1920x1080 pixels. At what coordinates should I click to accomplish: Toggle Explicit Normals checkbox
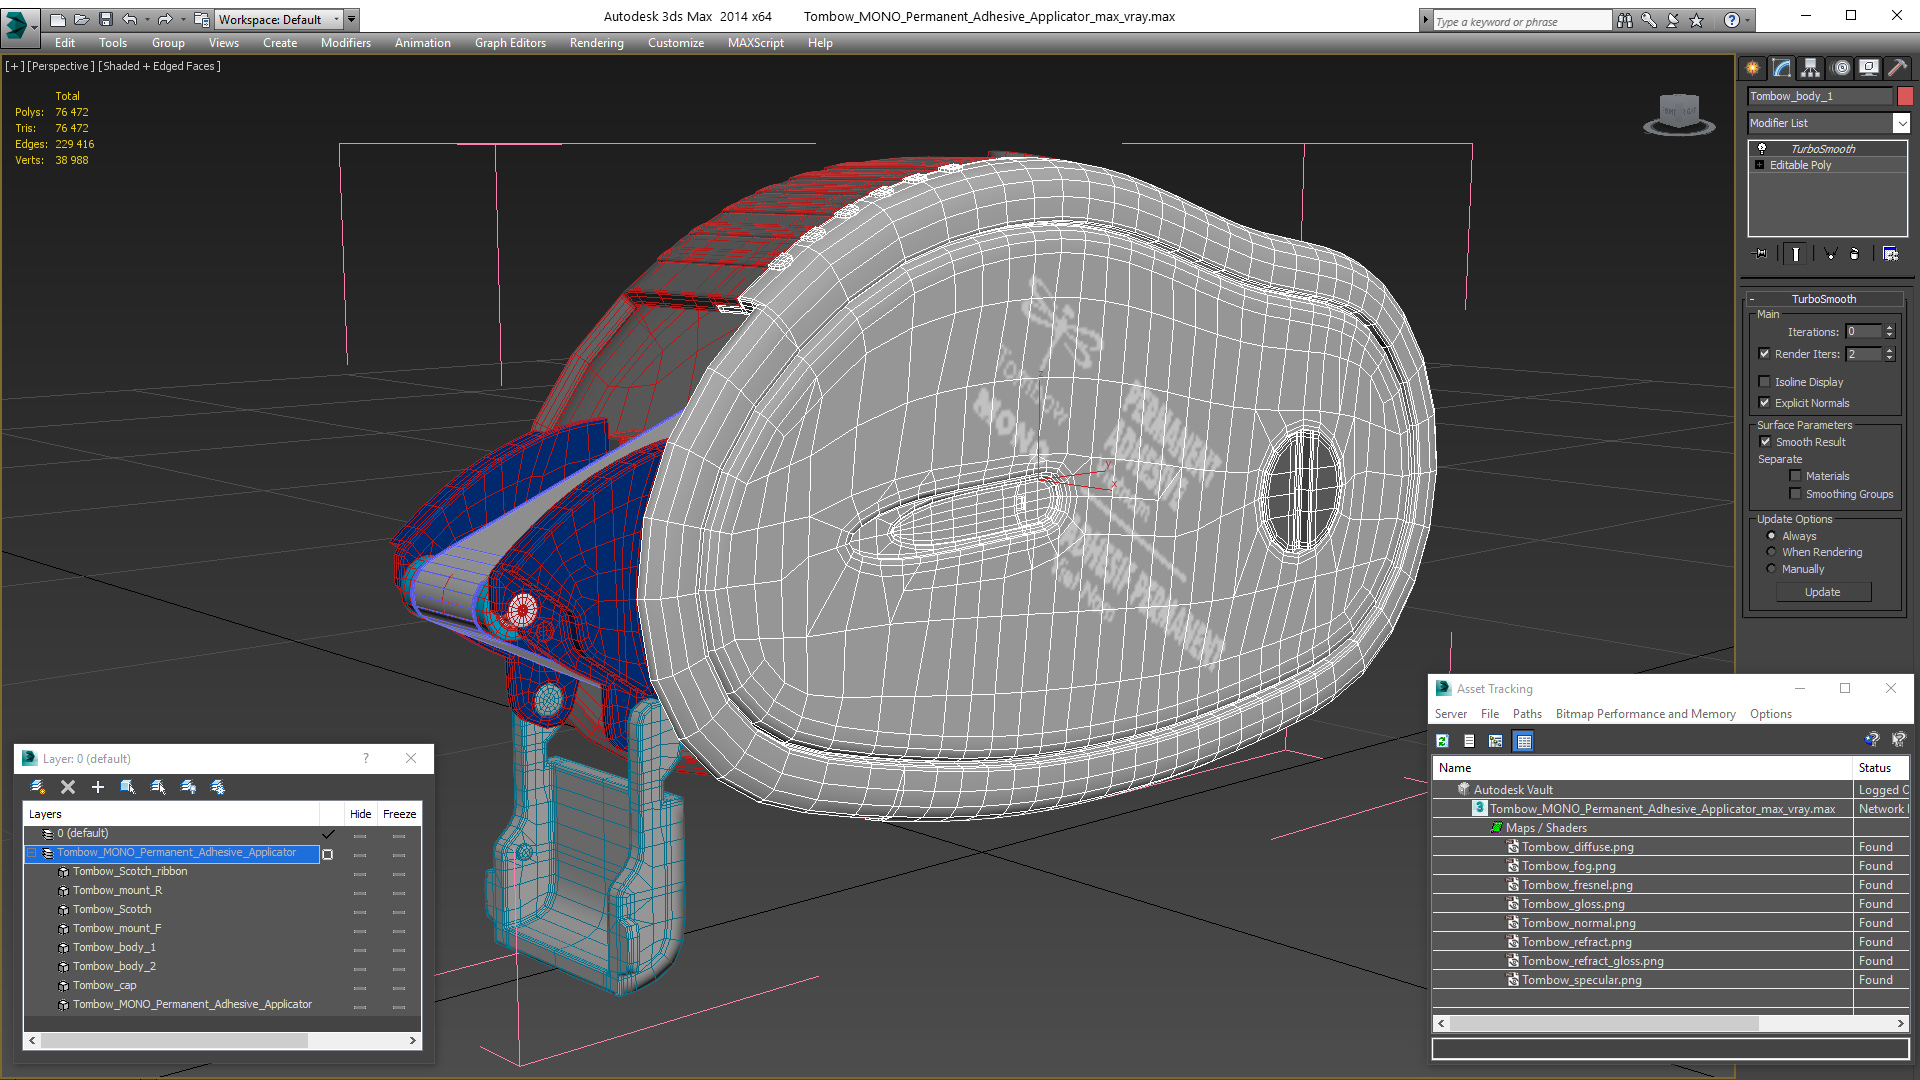(x=1765, y=403)
